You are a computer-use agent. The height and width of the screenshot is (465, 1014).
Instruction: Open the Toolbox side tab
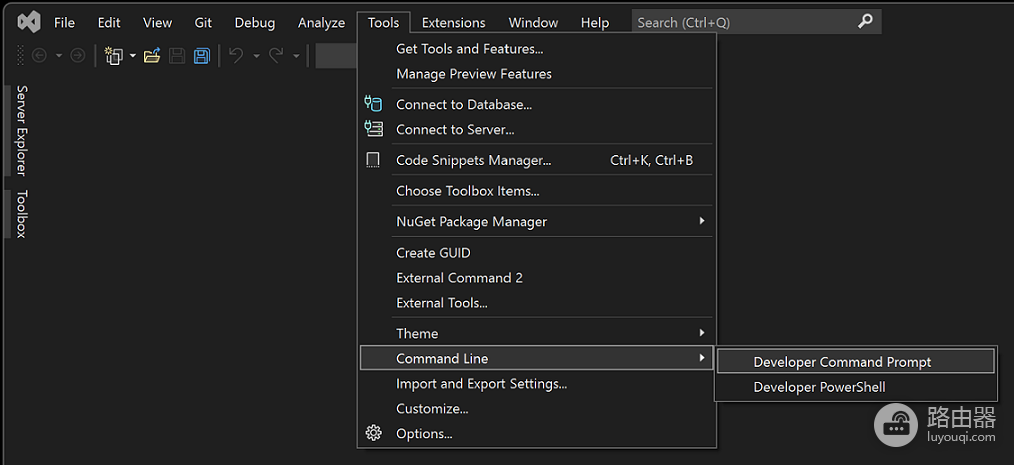pyautogui.click(x=21, y=214)
